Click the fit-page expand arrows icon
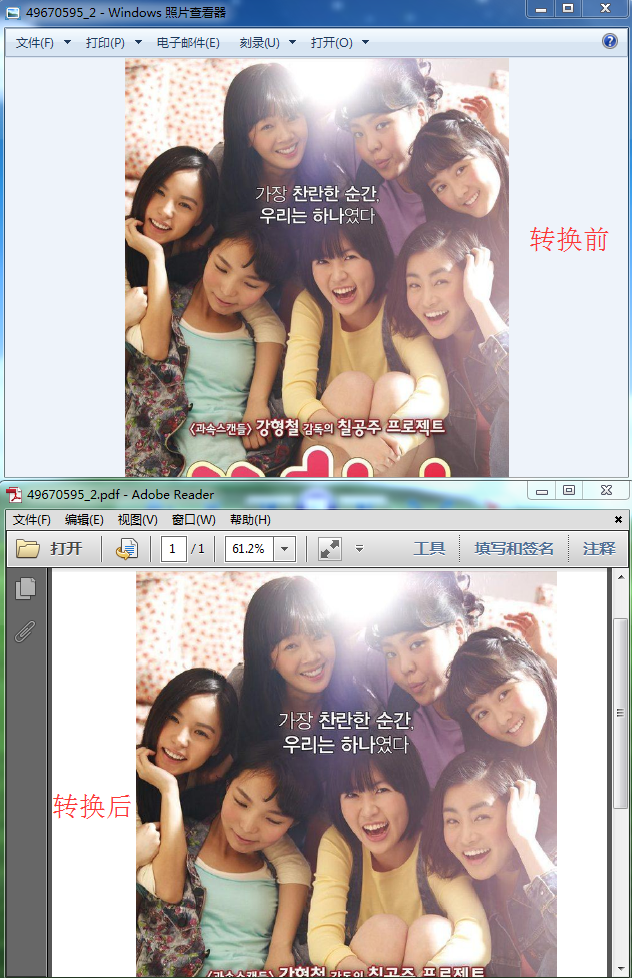Screen dimensions: 632x978 [329, 549]
